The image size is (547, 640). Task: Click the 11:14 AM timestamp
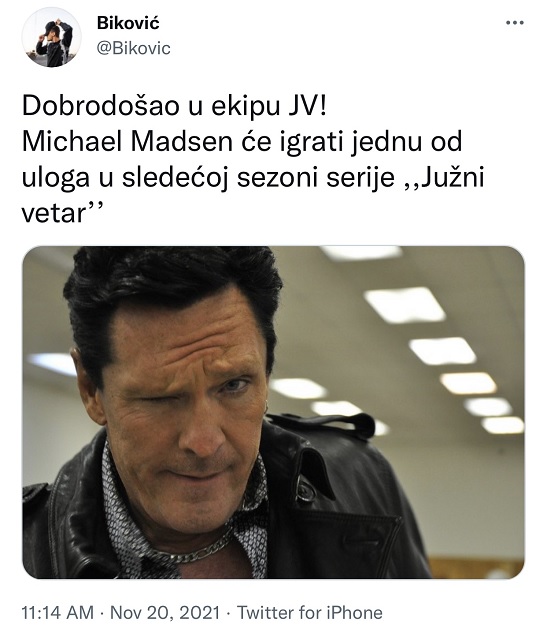[x=58, y=613]
